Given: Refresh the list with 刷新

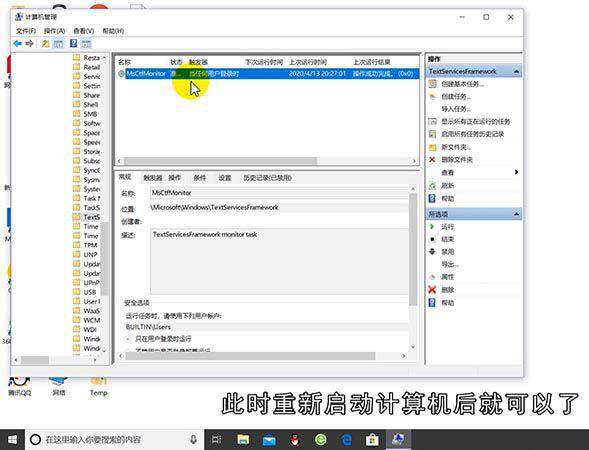Looking at the screenshot, I should coord(447,186).
